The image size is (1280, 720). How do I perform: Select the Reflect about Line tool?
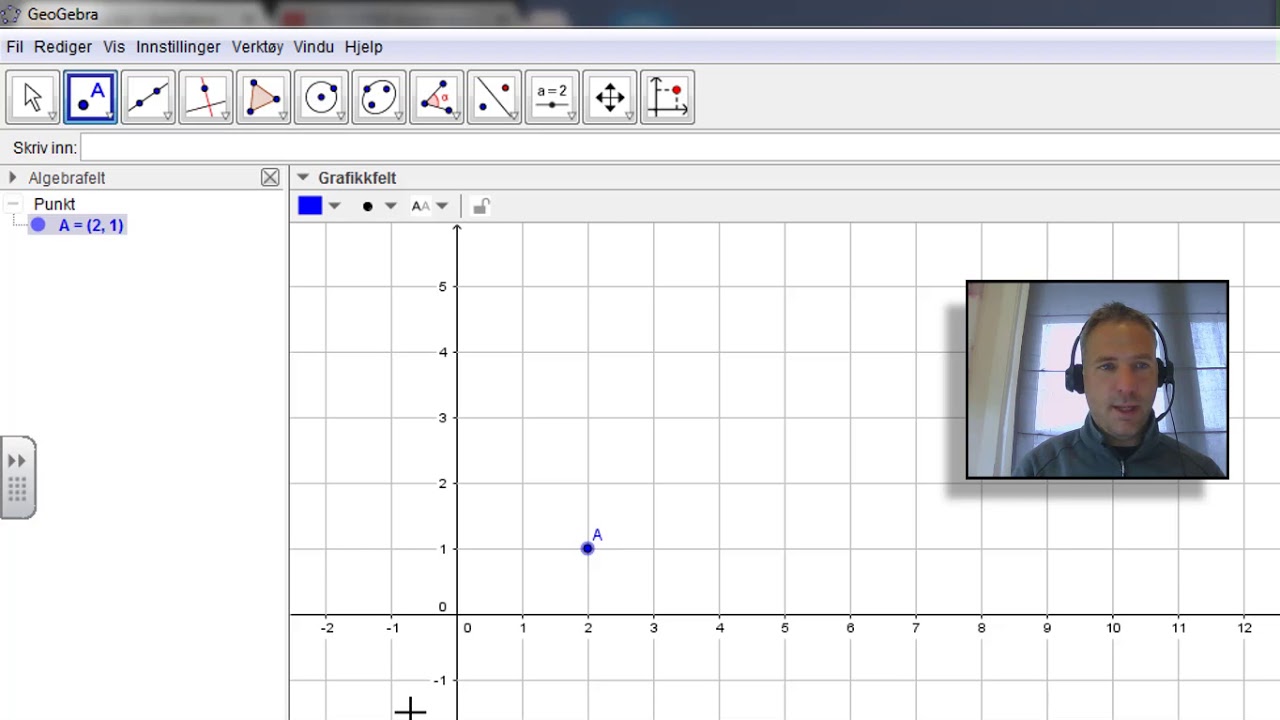(494, 97)
